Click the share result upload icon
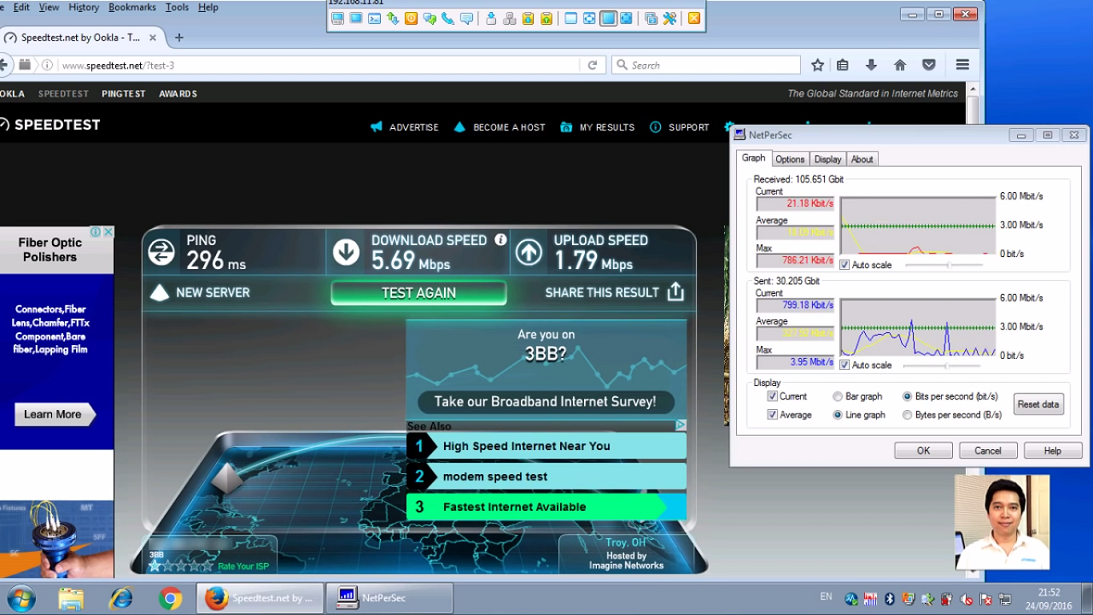This screenshot has height=615, width=1093. click(675, 292)
